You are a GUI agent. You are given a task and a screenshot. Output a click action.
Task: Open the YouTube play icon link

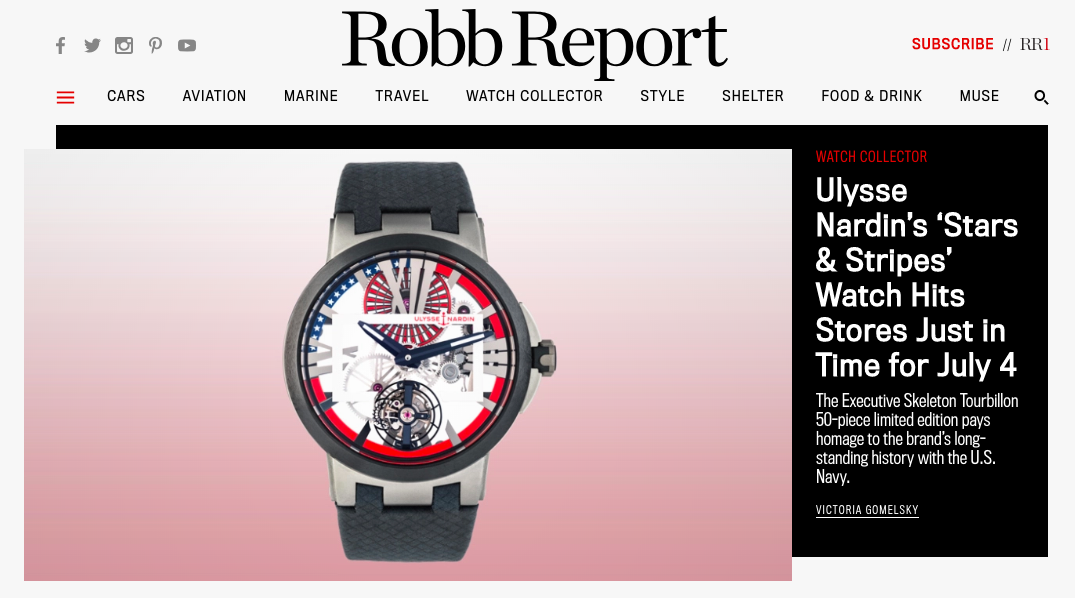[187, 46]
